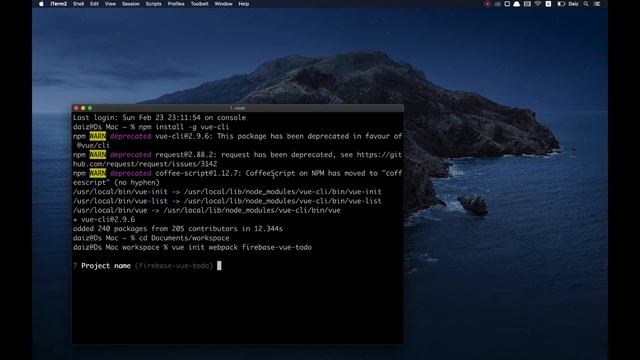Click the '@vue/cli' wrapped line text

[93, 145]
